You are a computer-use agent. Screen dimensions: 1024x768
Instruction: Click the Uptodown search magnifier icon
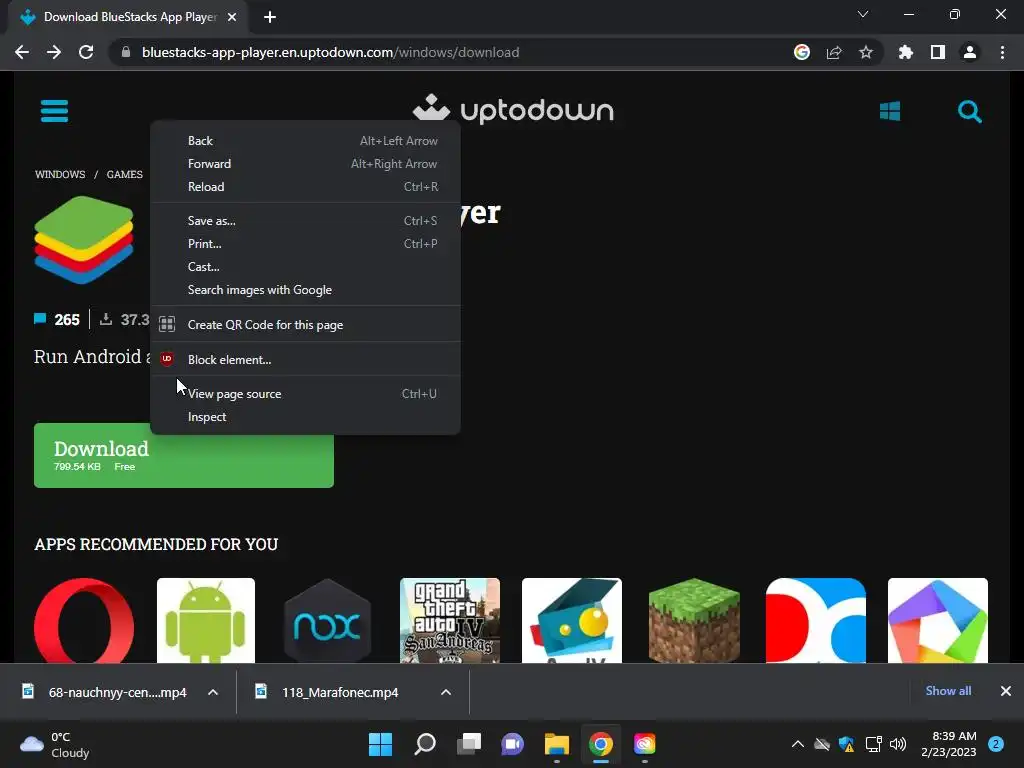pos(970,112)
